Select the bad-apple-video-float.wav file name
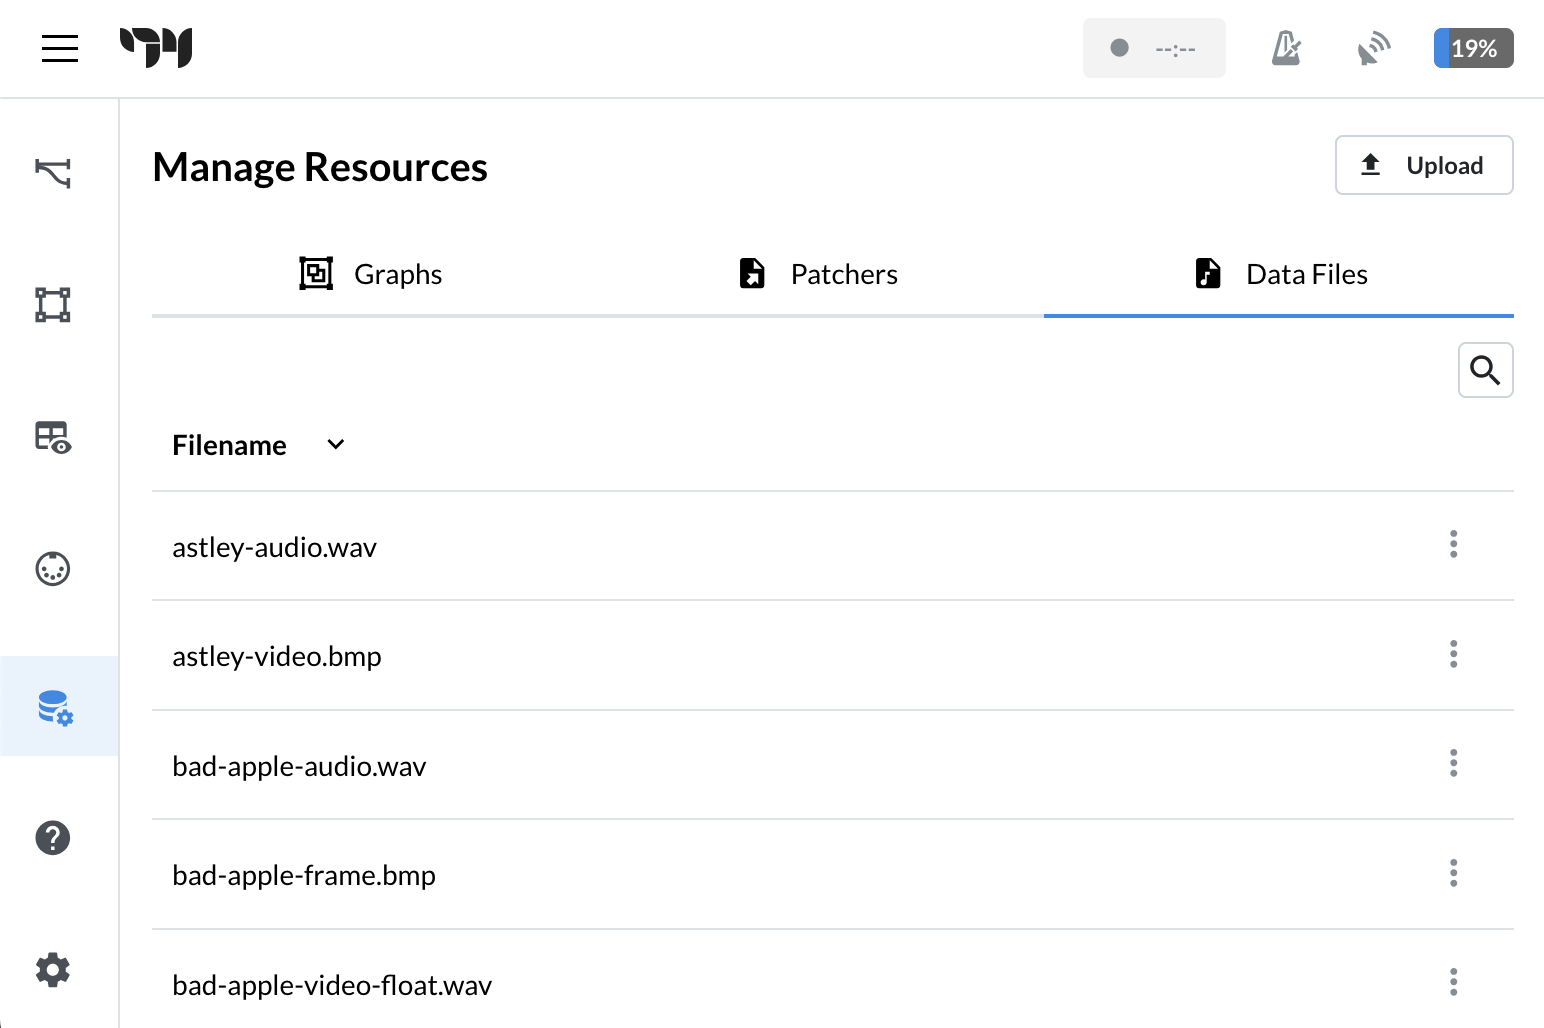The image size is (1544, 1028). (332, 985)
